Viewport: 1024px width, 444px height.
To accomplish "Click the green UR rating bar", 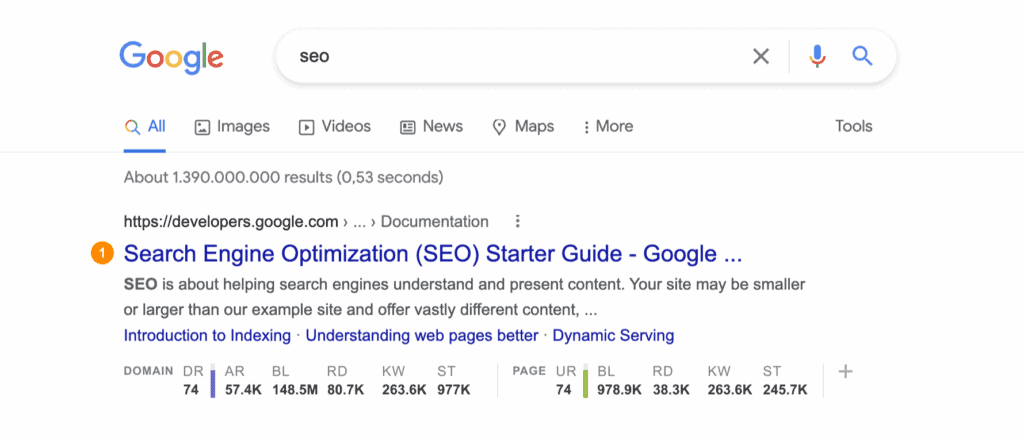I will [585, 381].
